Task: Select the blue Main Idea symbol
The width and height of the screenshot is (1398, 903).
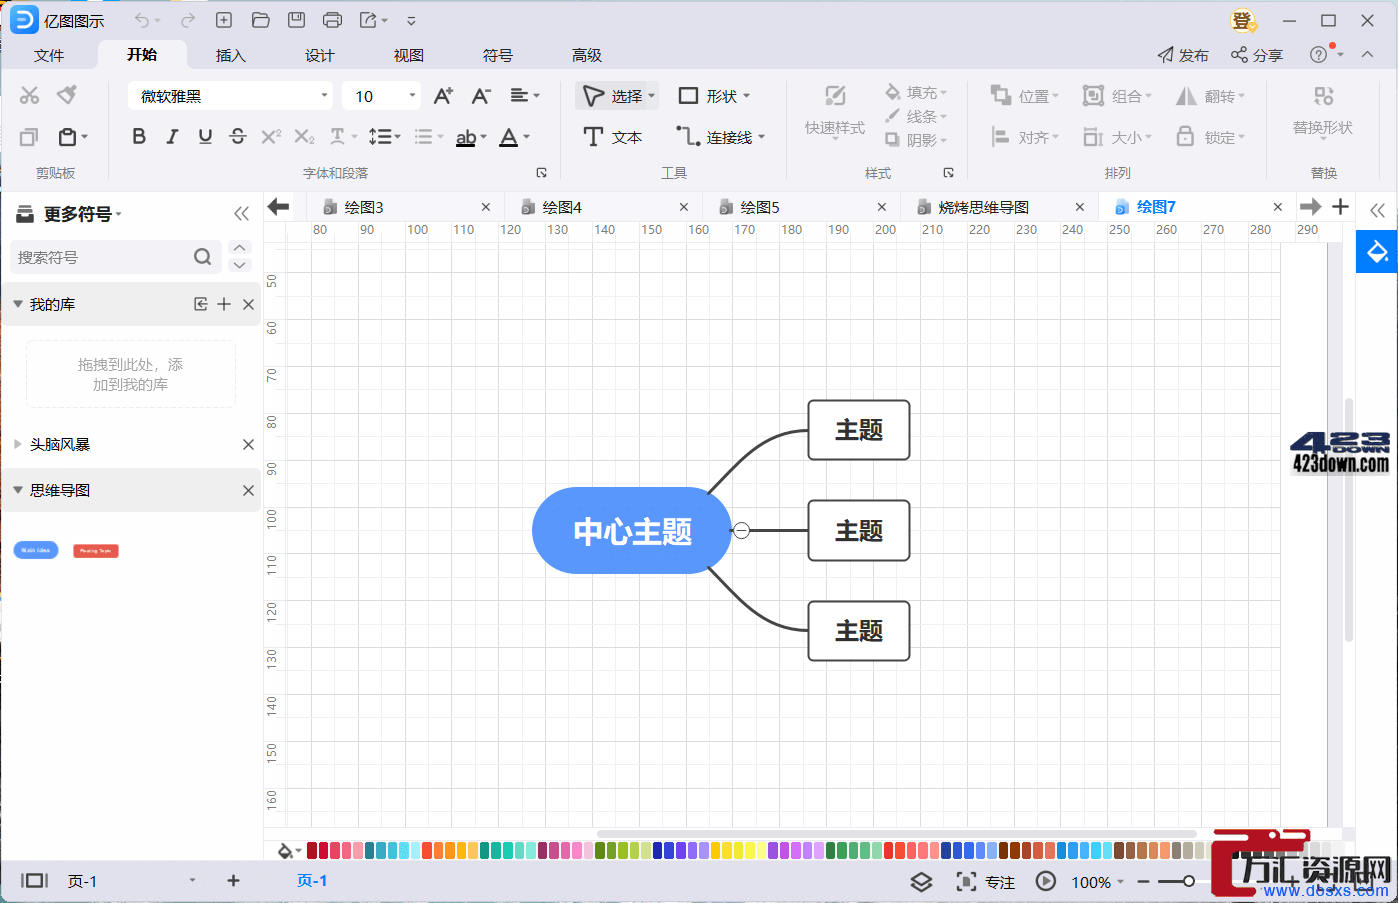Action: (36, 550)
